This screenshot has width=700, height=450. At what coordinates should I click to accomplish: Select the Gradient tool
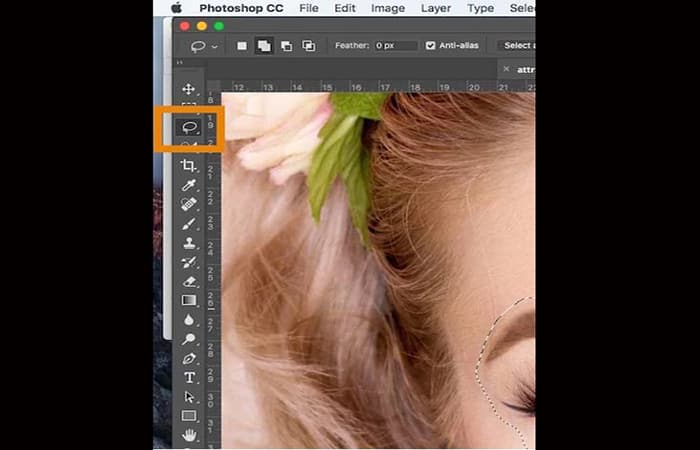188,300
